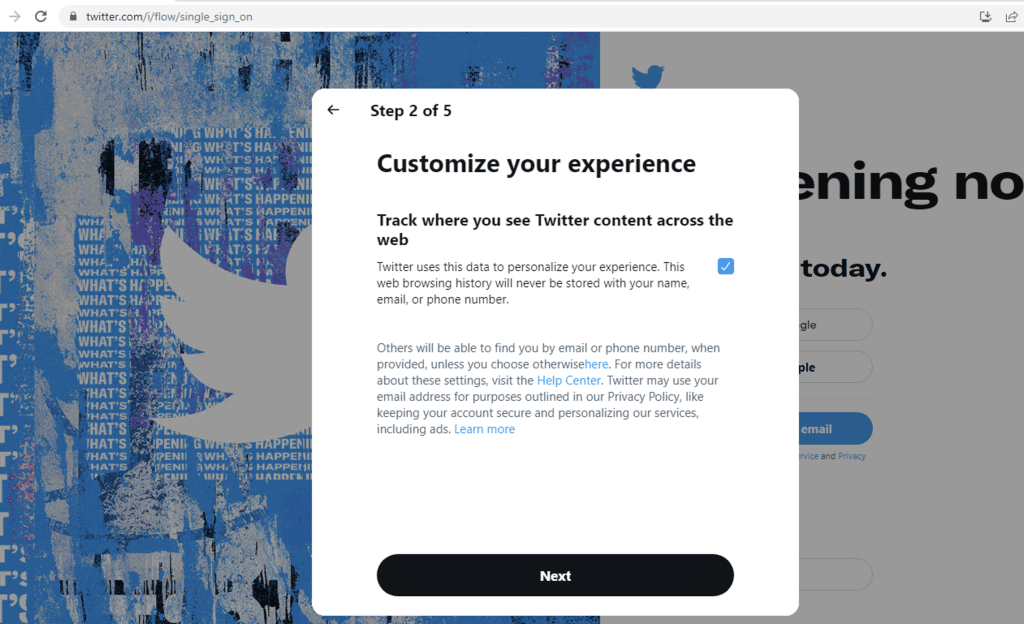
Task: Click the "Step 2 of 5" header text
Action: (x=411, y=111)
